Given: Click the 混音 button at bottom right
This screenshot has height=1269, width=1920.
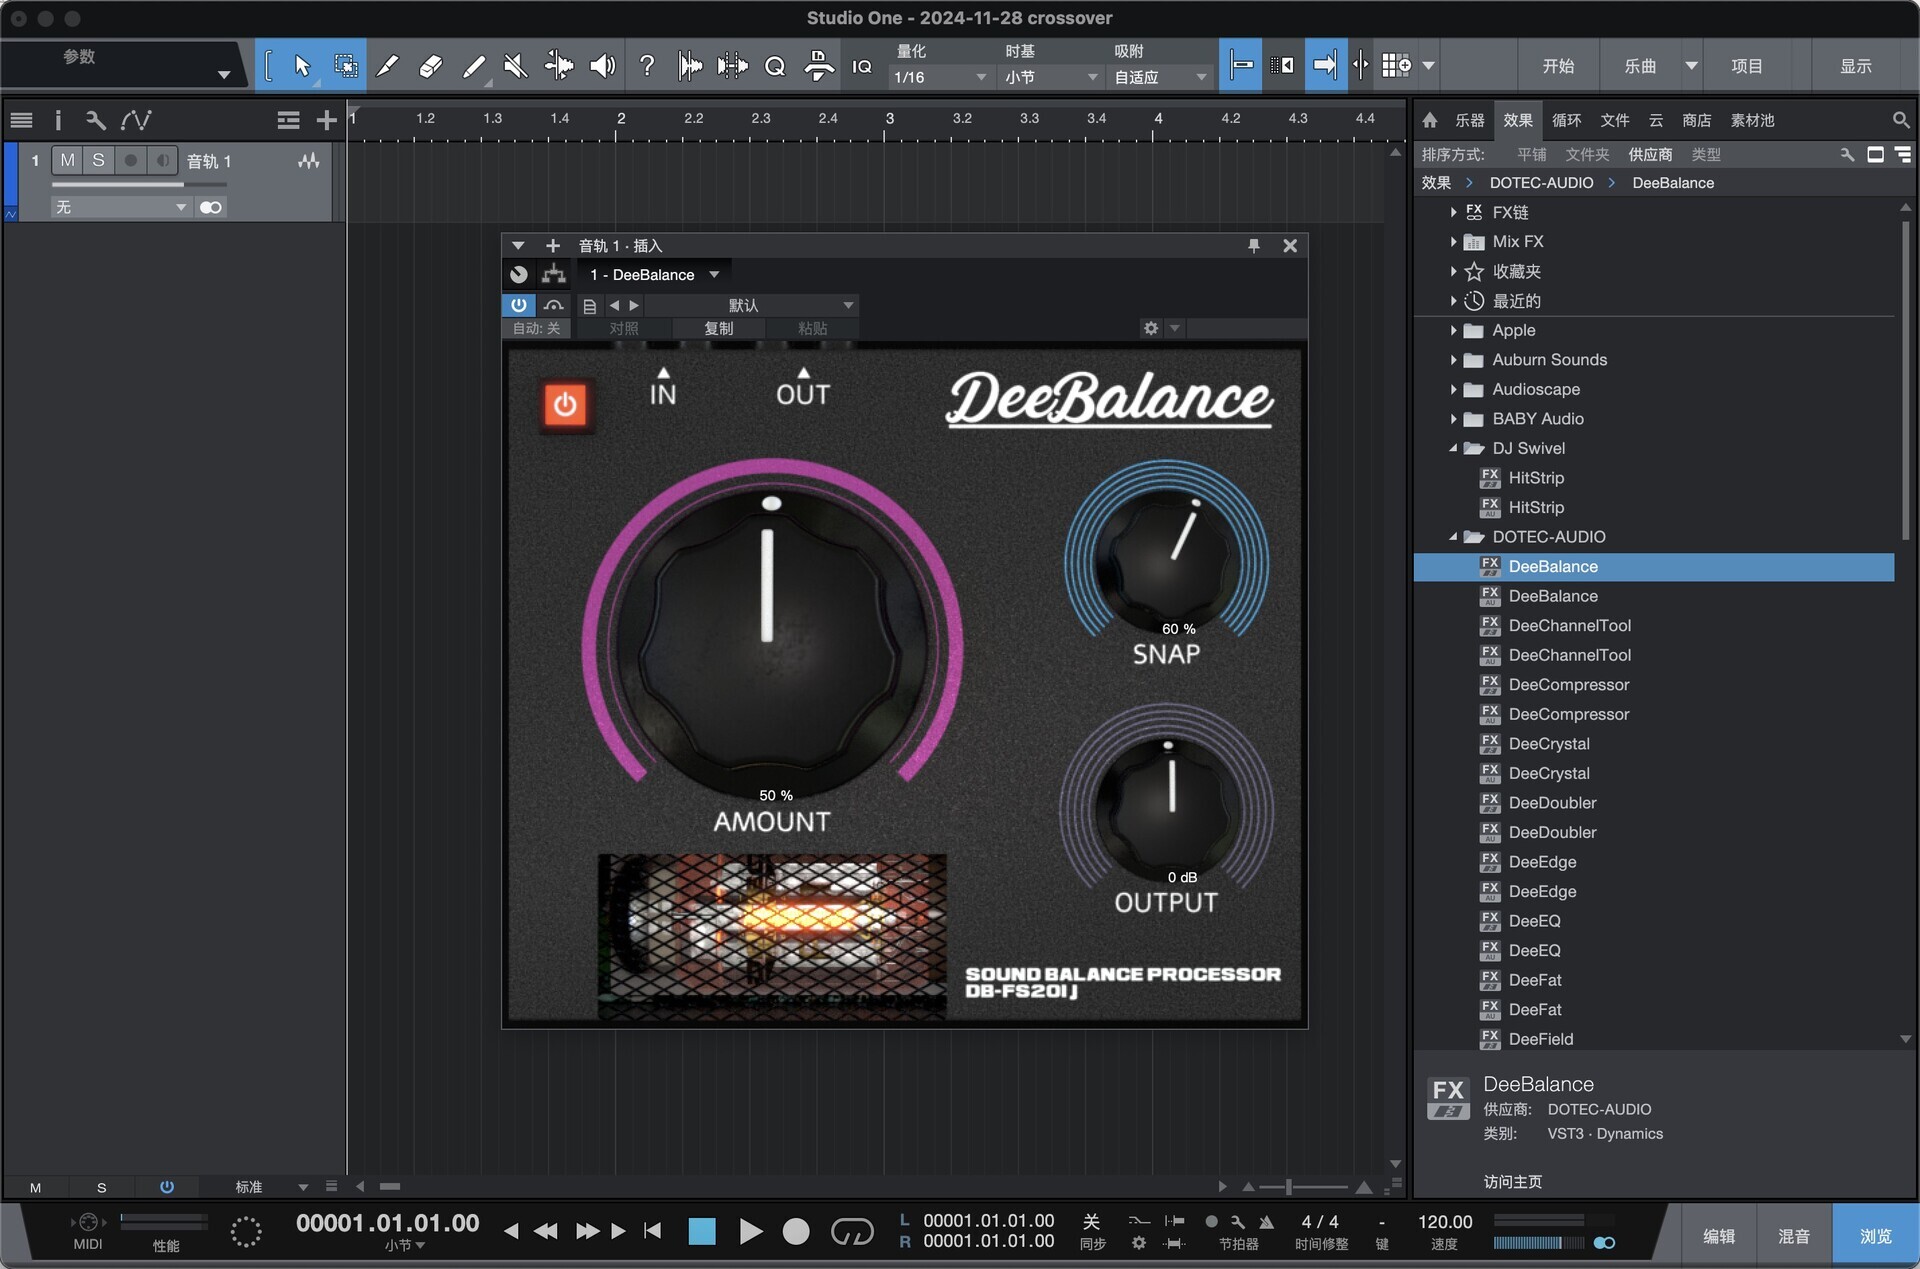Looking at the screenshot, I should coord(1793,1236).
